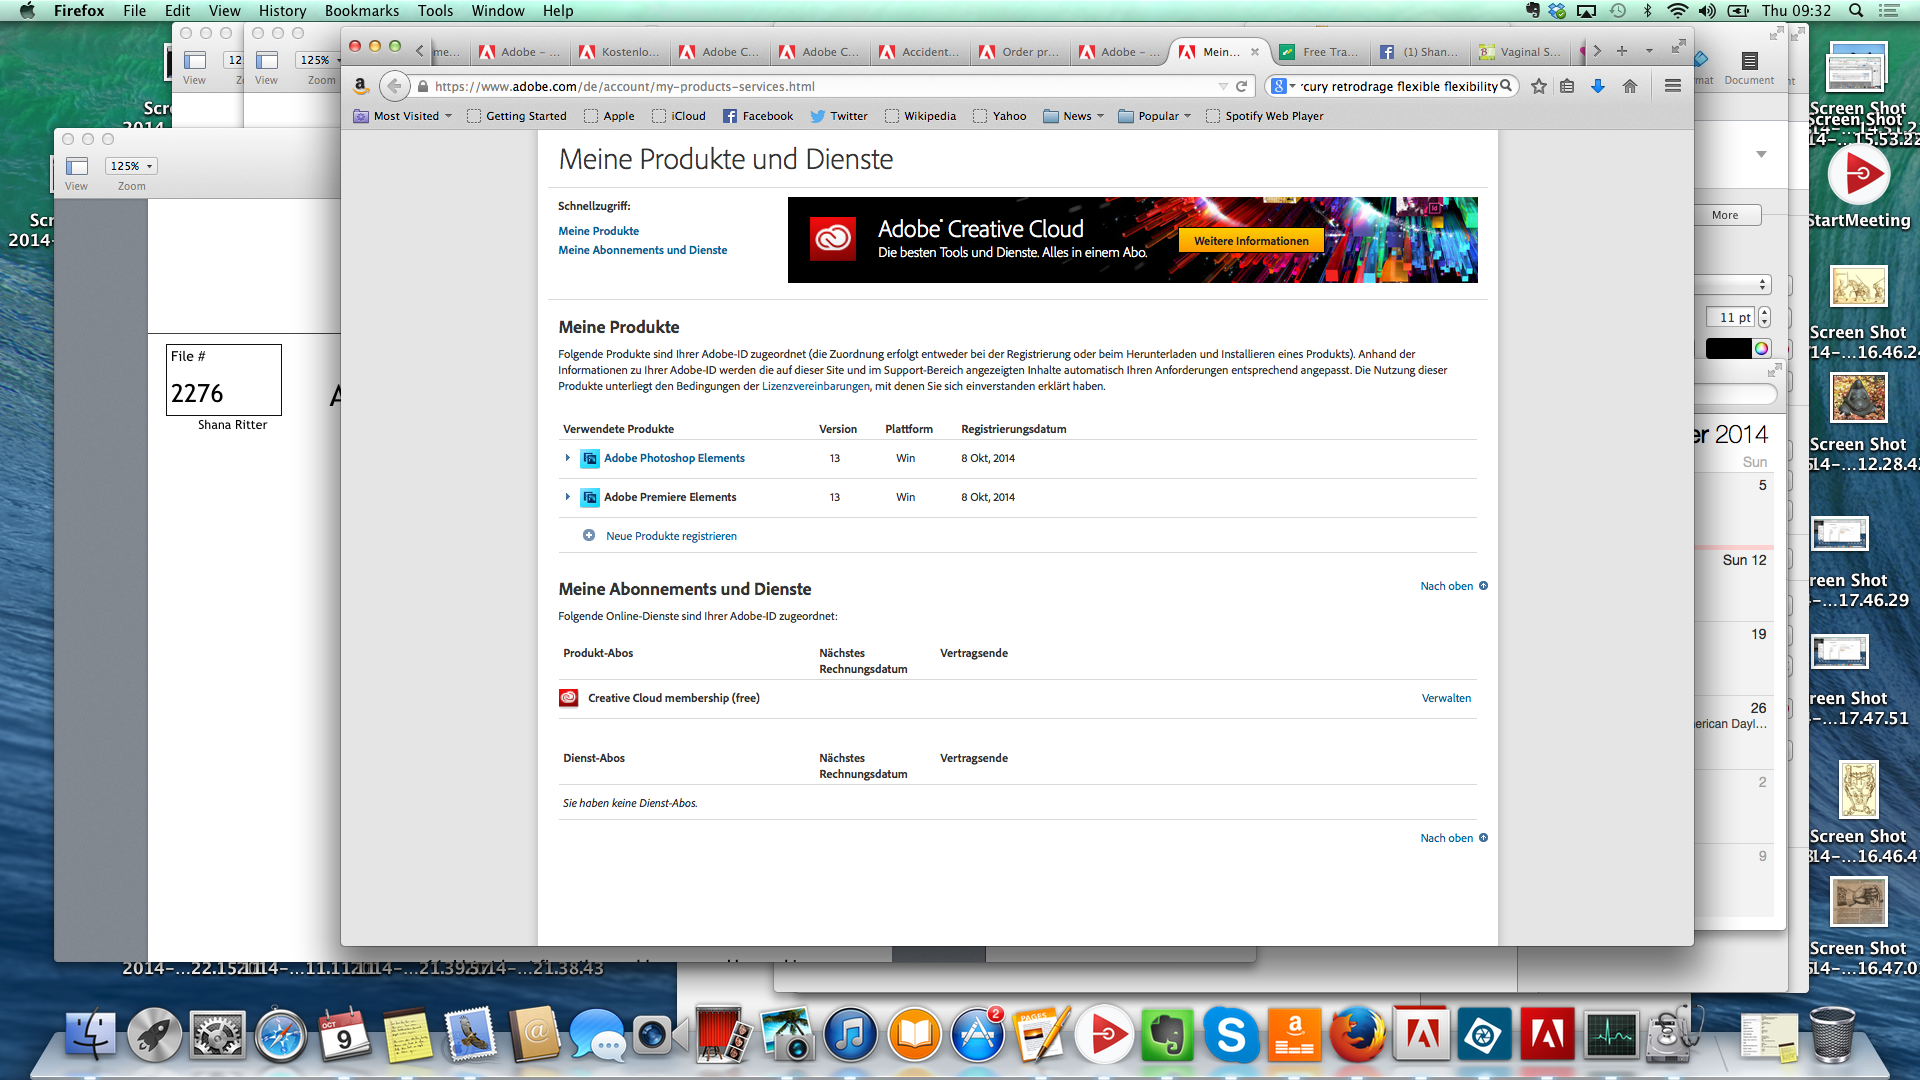The height and width of the screenshot is (1080, 1920).
Task: Click the Weitere Informationen button
Action: (x=1250, y=241)
